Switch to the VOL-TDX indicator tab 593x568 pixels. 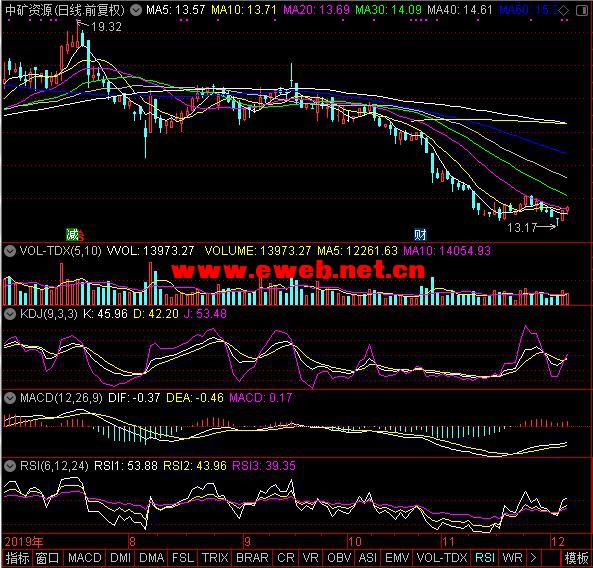pyautogui.click(x=442, y=558)
